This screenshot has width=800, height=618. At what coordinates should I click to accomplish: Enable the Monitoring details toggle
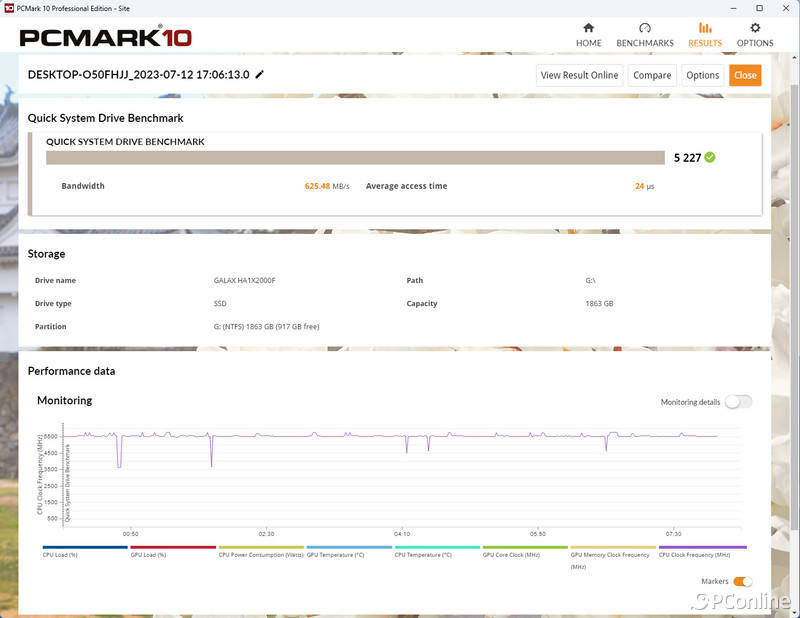point(738,402)
